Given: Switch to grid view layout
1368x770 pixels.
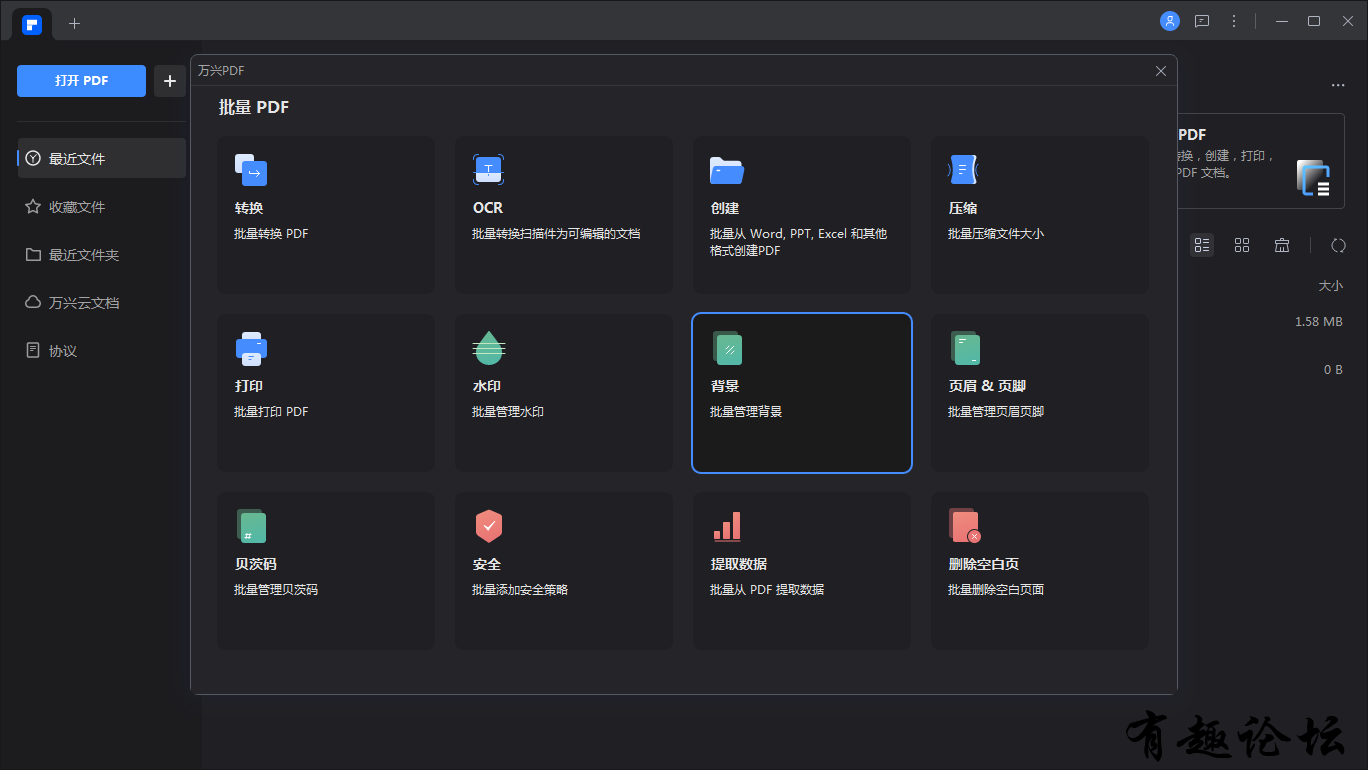Looking at the screenshot, I should pyautogui.click(x=1242, y=245).
